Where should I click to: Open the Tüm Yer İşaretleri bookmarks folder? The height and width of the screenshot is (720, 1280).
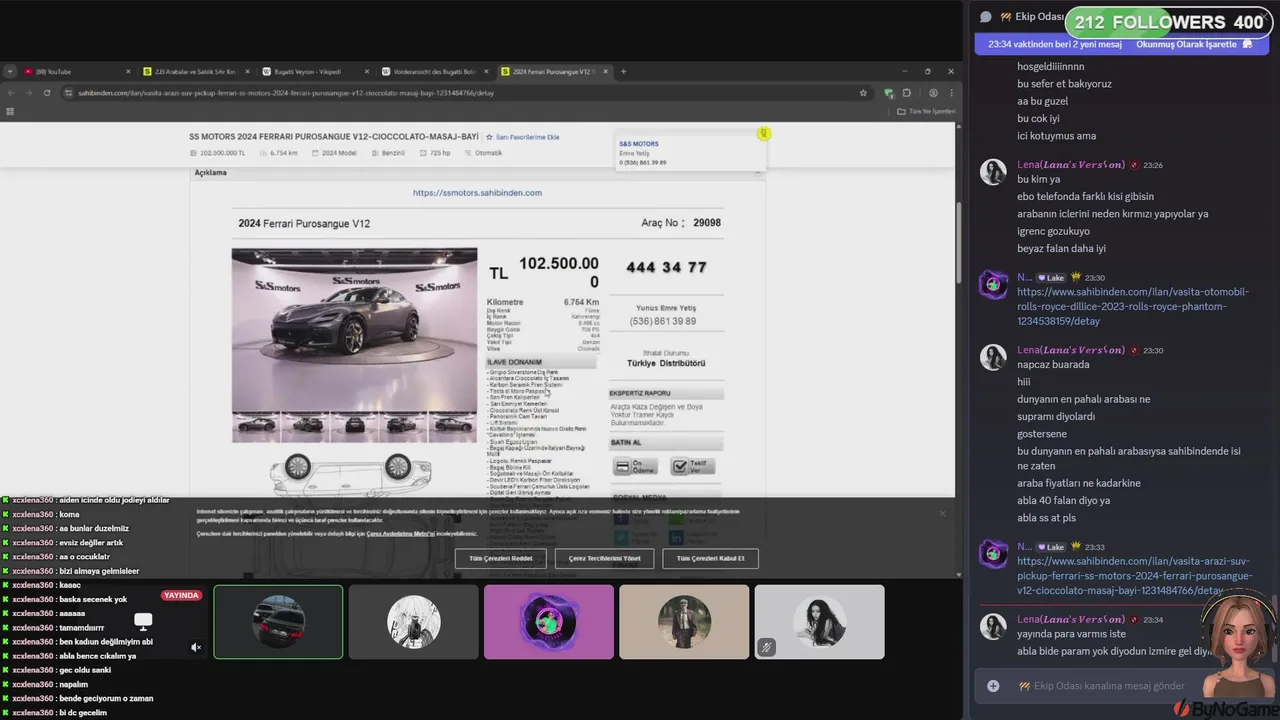coord(926,111)
